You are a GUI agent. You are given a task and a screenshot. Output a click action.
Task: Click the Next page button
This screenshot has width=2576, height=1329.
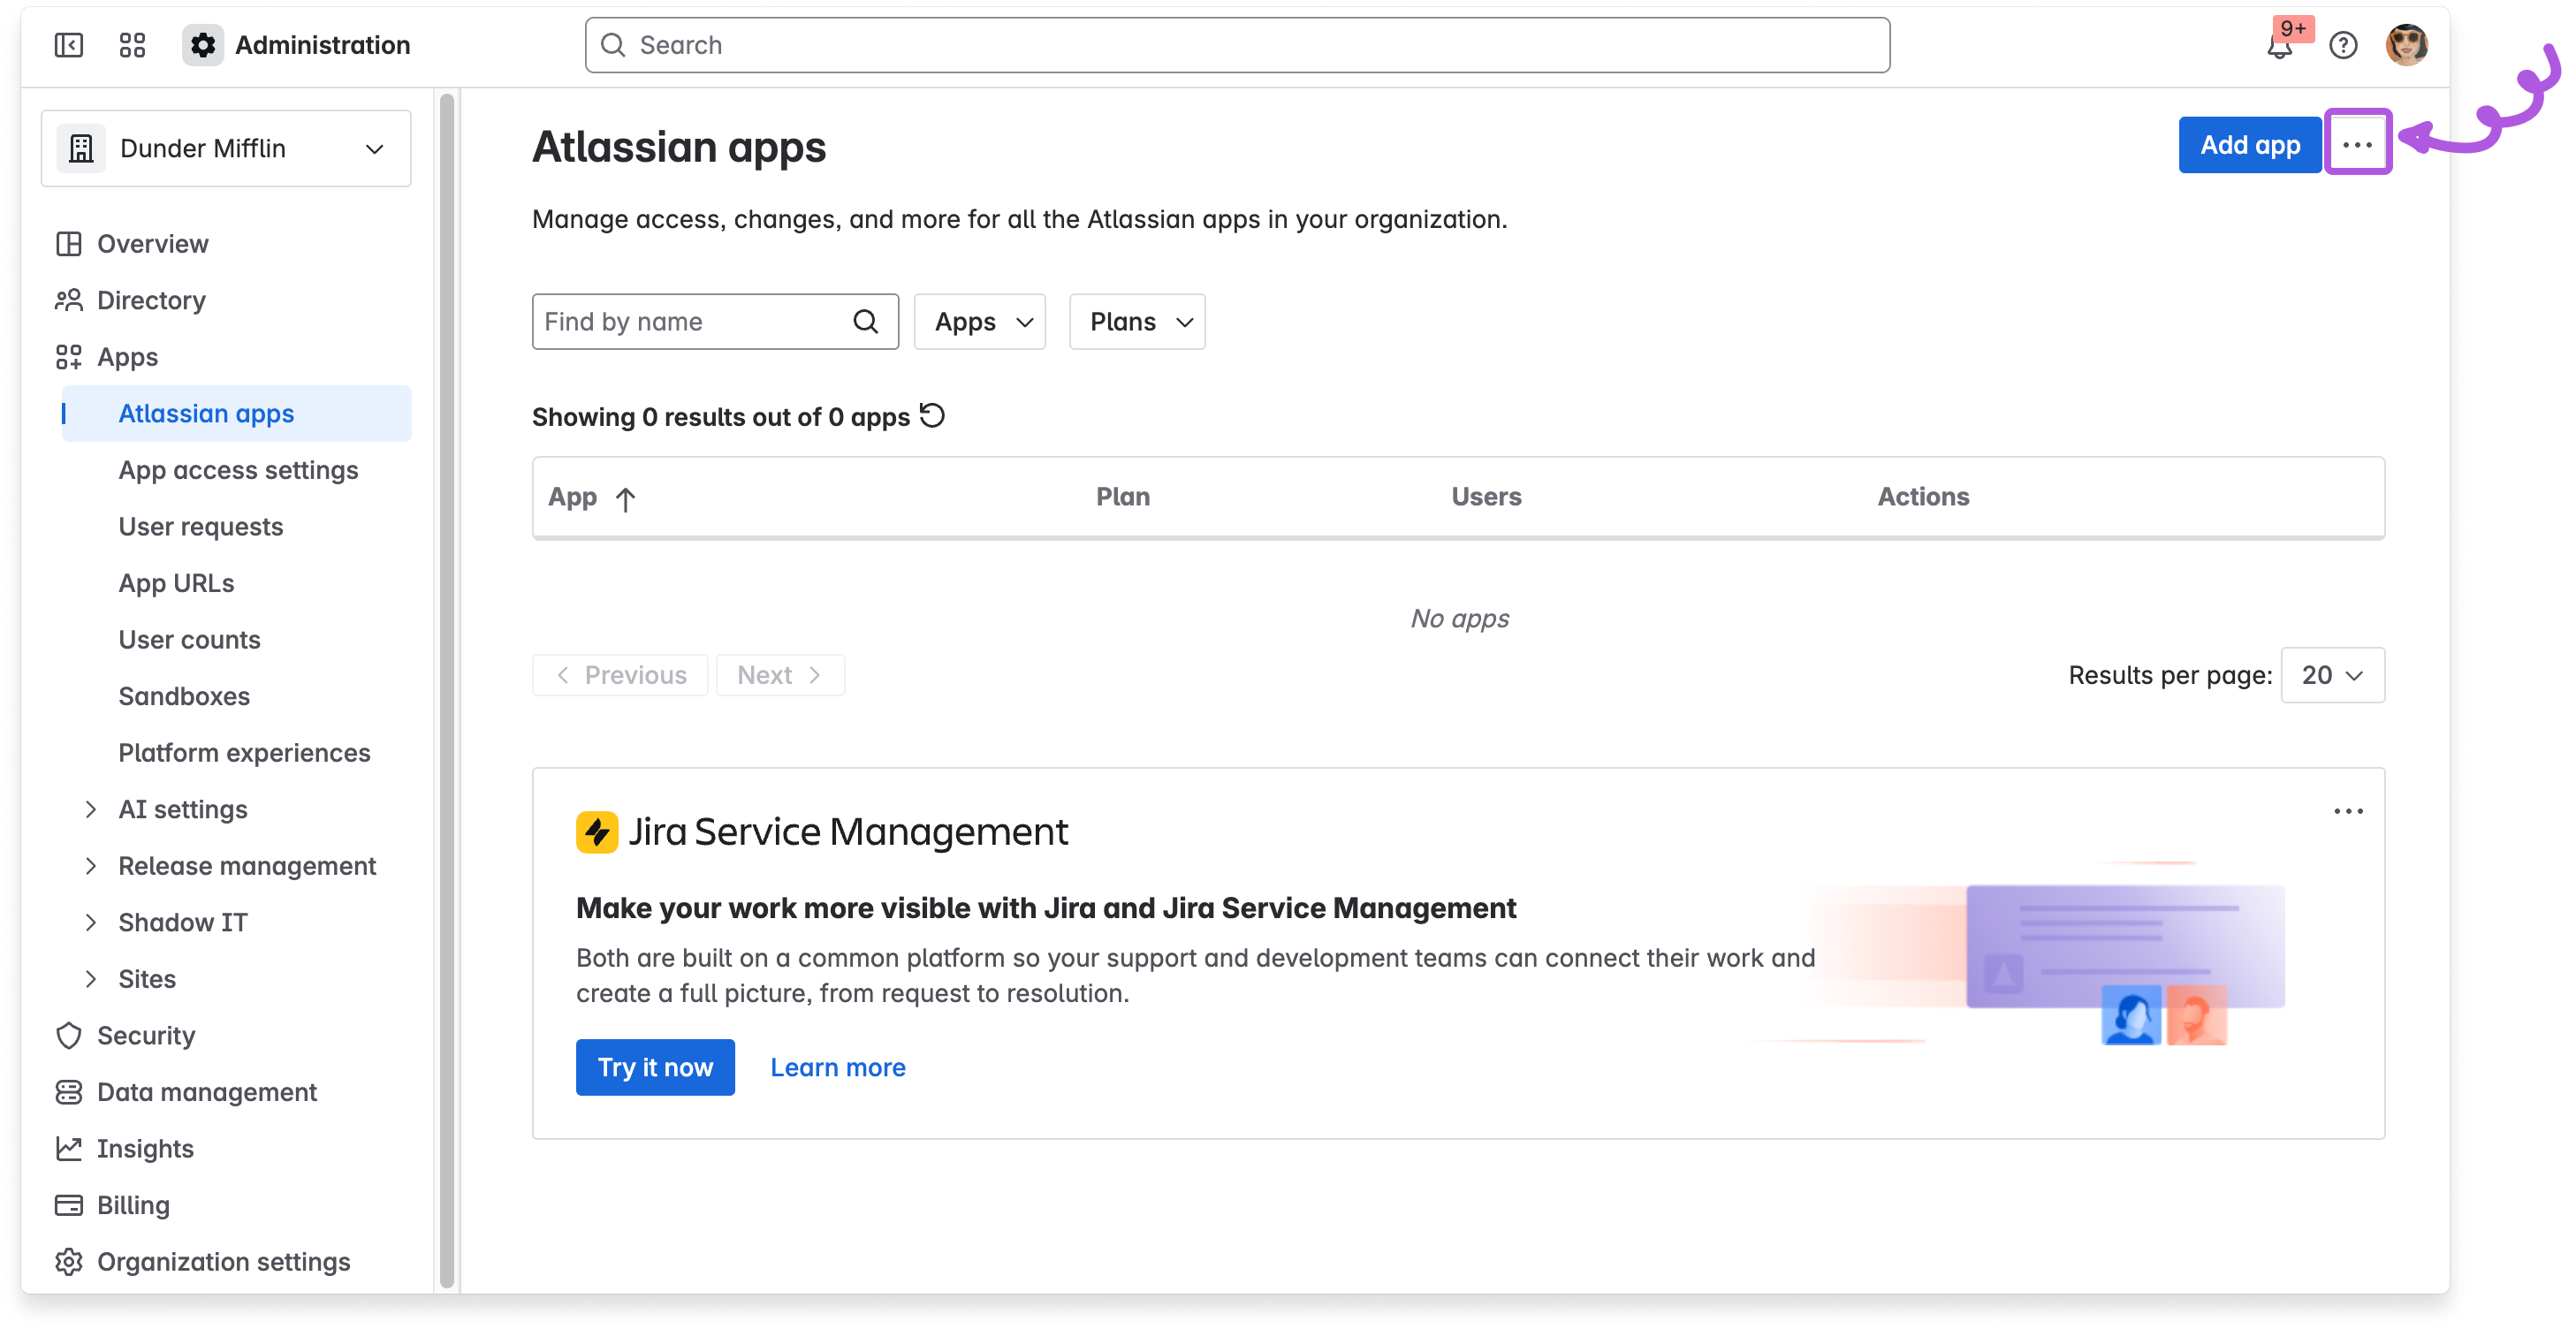780,675
